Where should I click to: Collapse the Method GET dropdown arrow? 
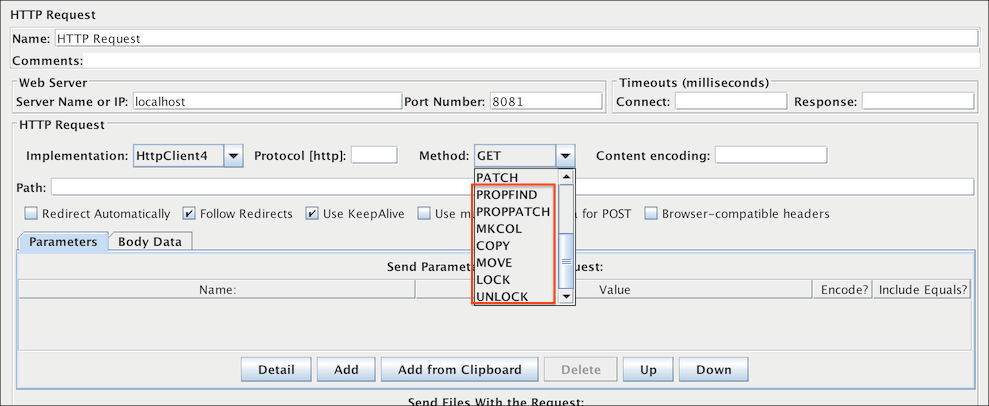(x=565, y=156)
